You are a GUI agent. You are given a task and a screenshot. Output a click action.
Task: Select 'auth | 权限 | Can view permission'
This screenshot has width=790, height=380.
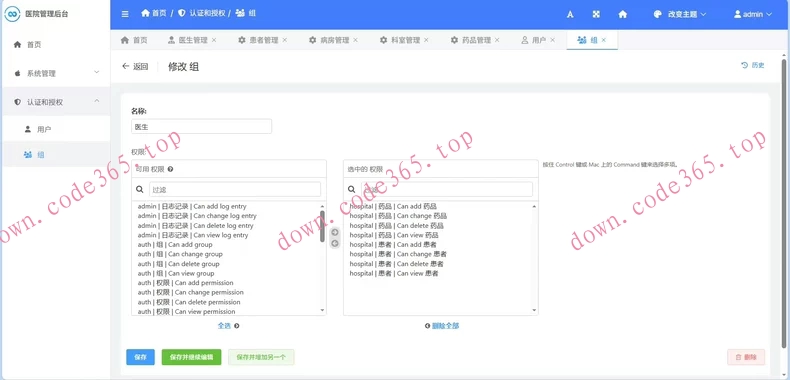186,311
